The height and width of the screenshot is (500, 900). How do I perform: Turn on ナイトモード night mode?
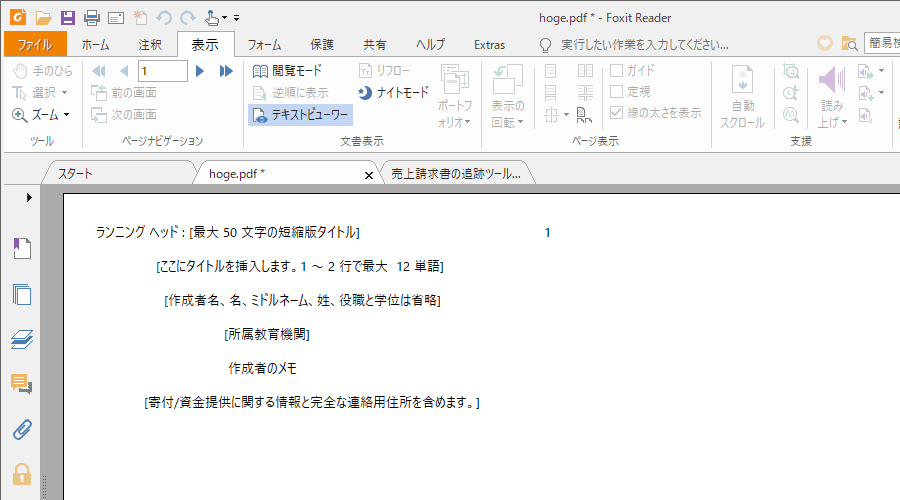[393, 92]
